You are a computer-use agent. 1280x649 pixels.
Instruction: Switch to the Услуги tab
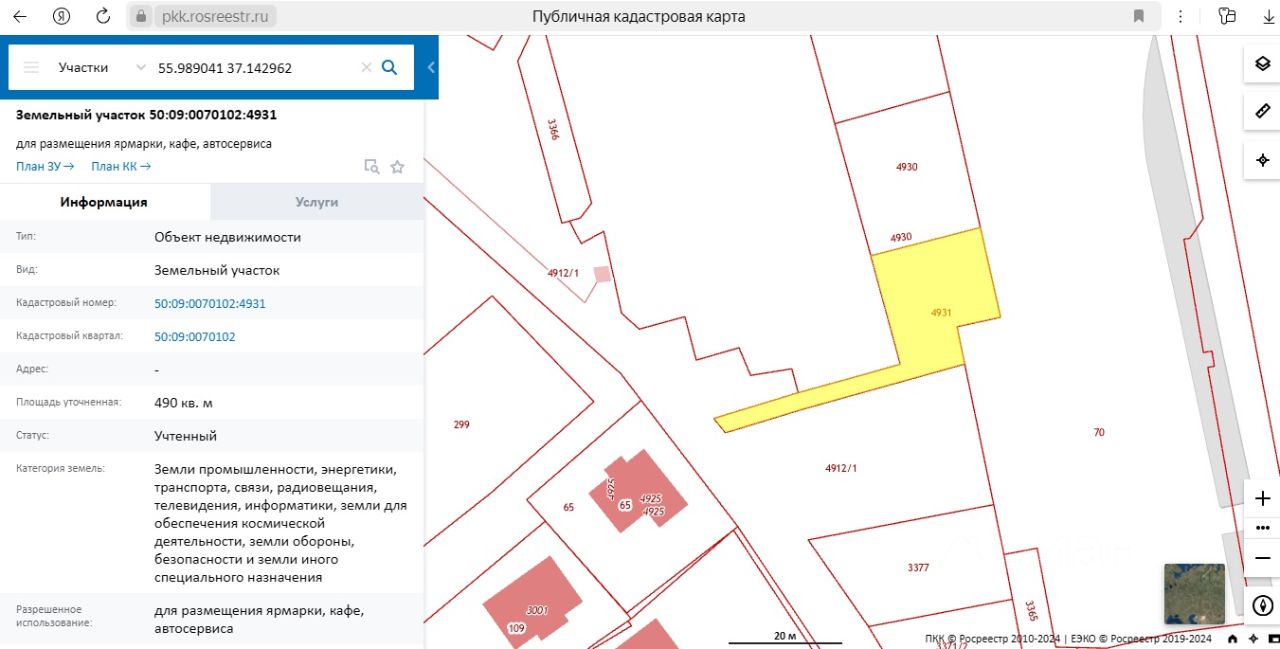tap(317, 202)
